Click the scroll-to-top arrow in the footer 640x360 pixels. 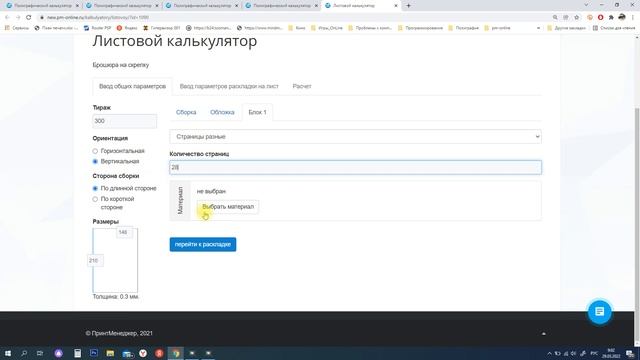[544, 333]
